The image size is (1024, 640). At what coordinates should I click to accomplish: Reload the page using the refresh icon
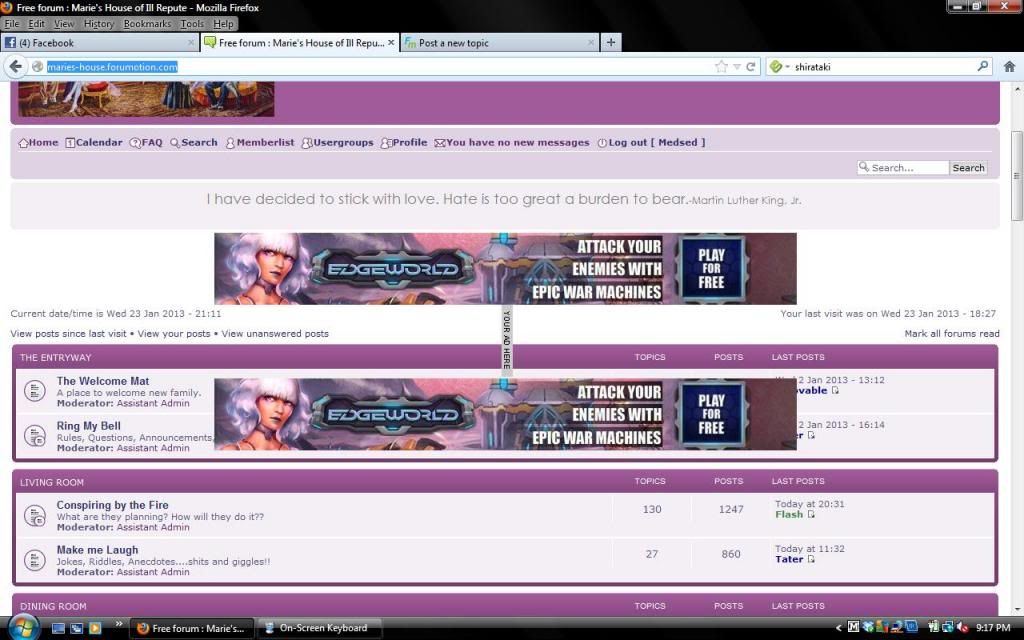[x=751, y=67]
